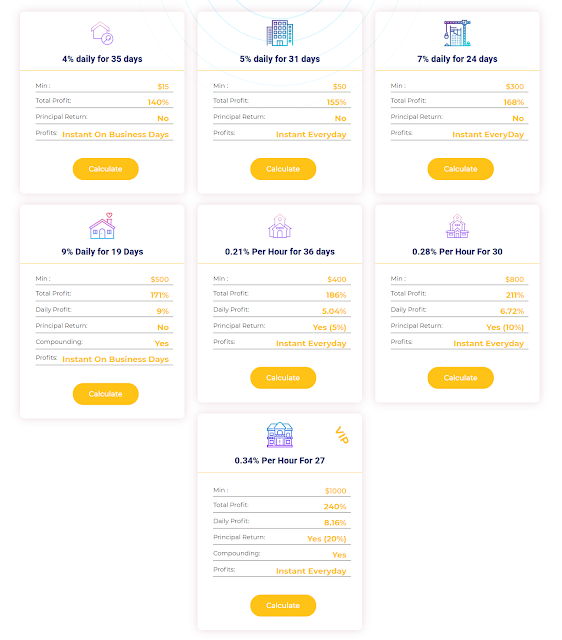Calculate the 5% daily for 31 days plan

pyautogui.click(x=283, y=169)
